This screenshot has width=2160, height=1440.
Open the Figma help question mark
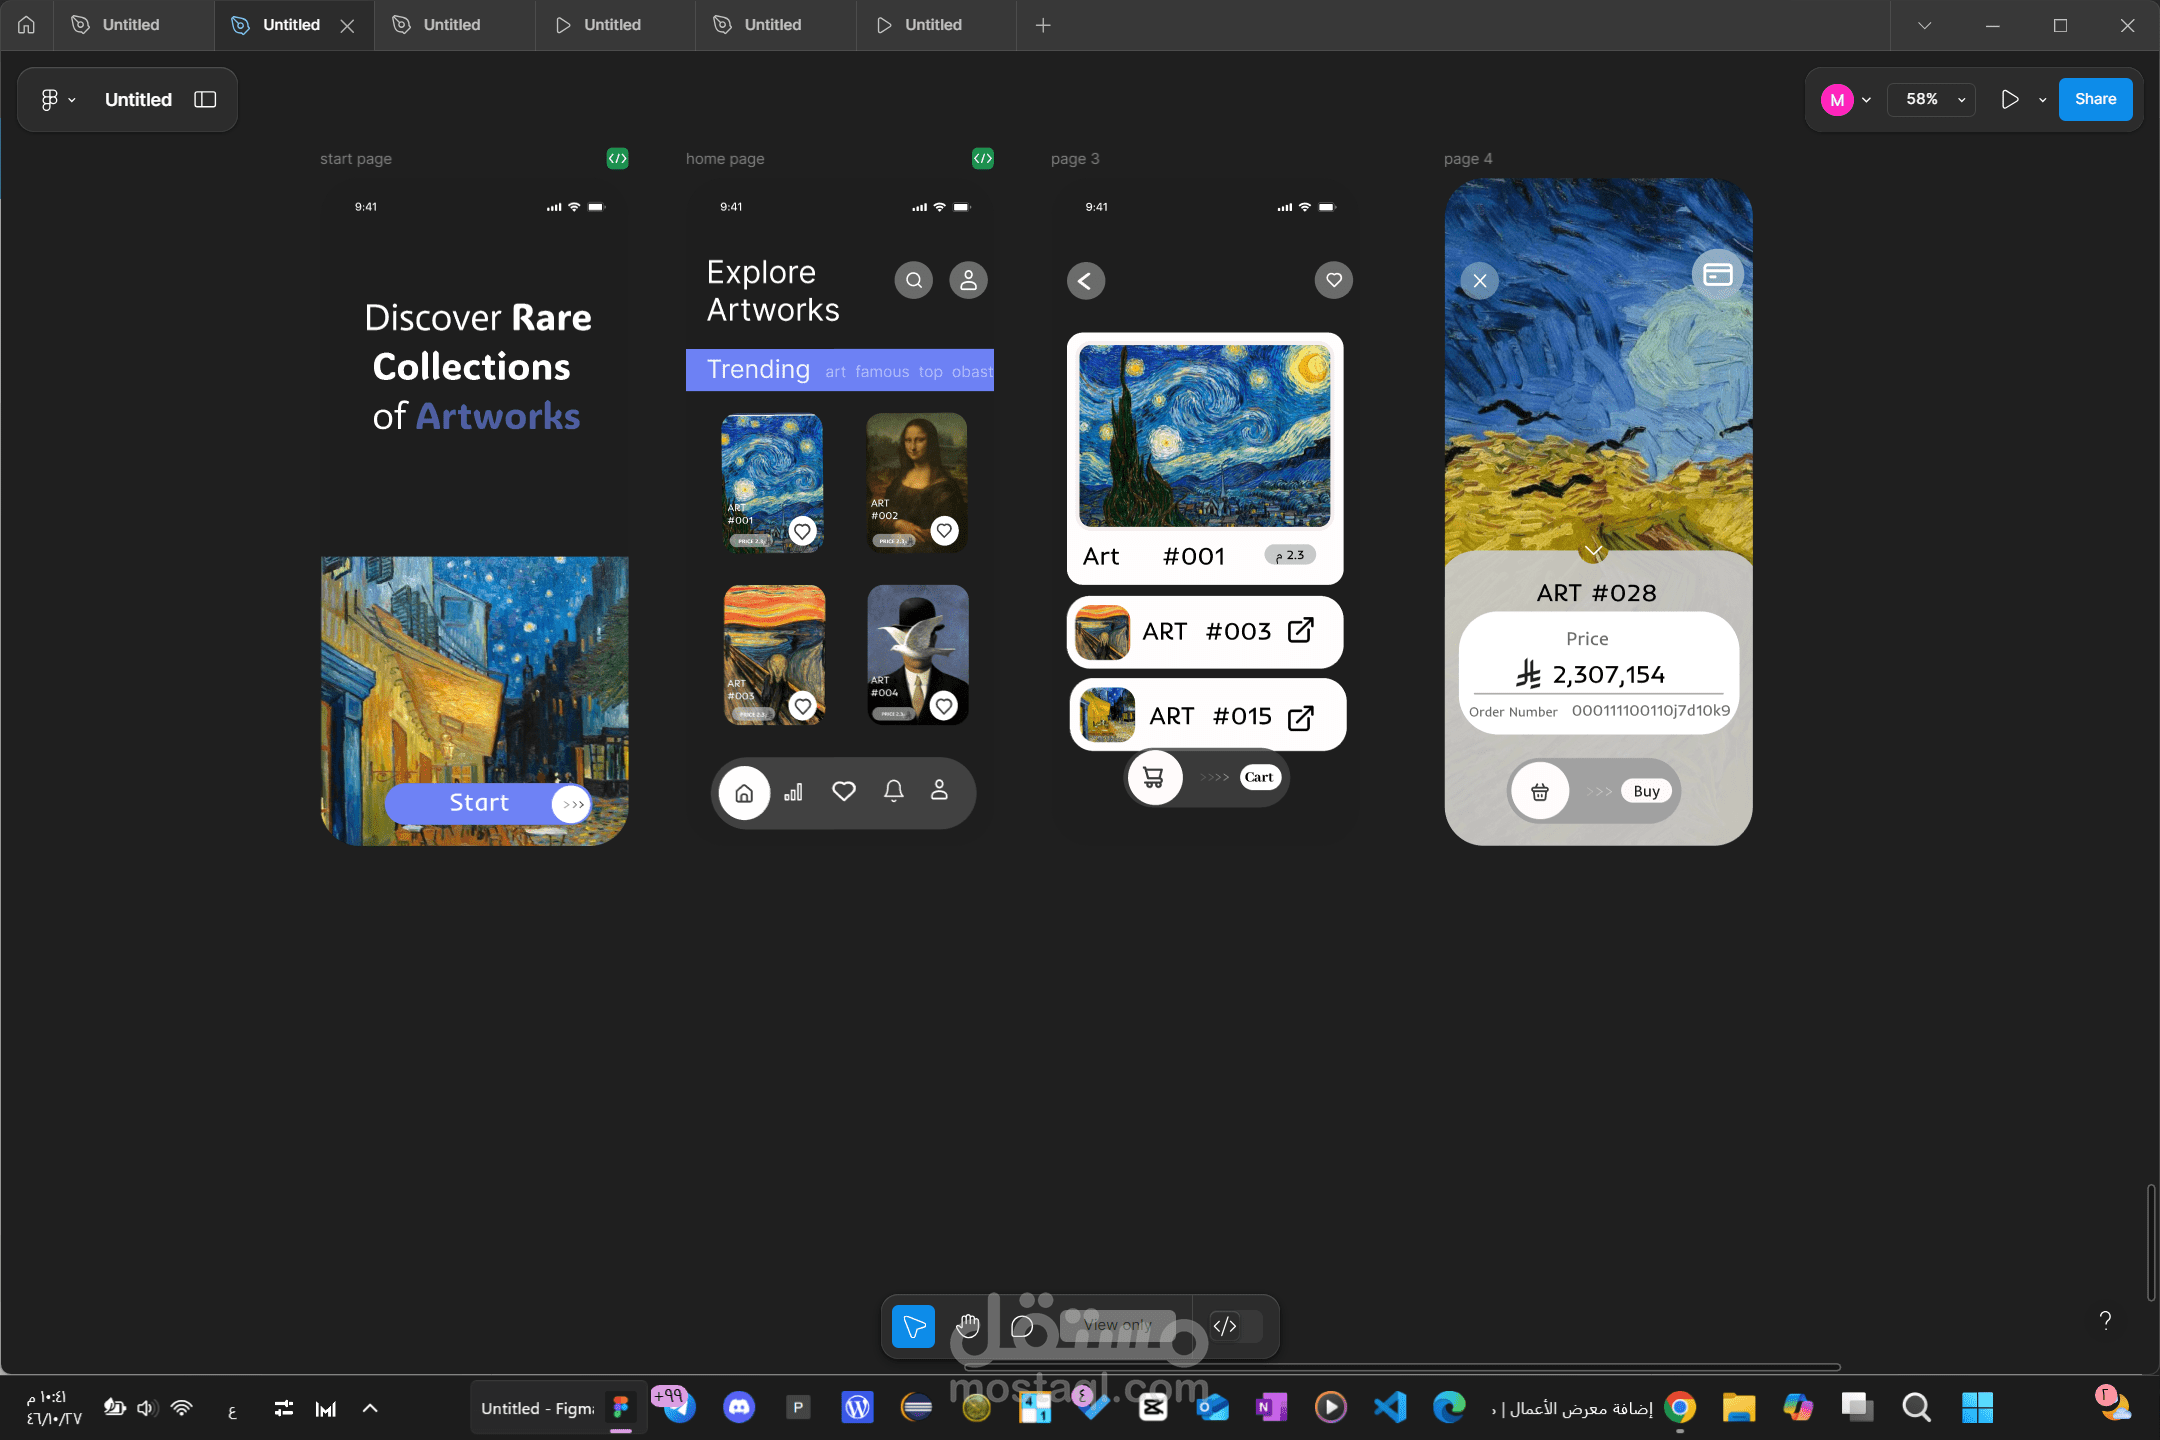(2105, 1320)
